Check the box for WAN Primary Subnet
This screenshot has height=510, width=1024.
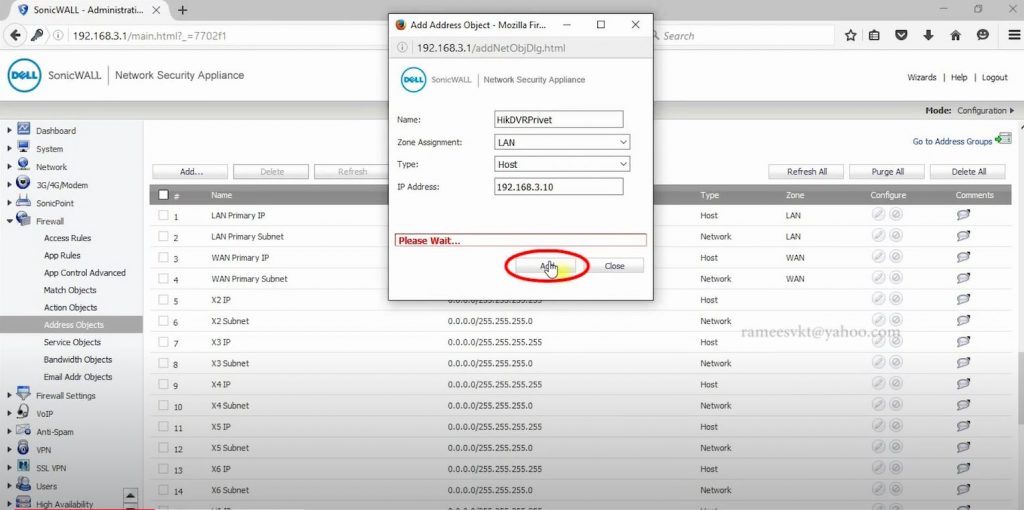click(x=163, y=278)
